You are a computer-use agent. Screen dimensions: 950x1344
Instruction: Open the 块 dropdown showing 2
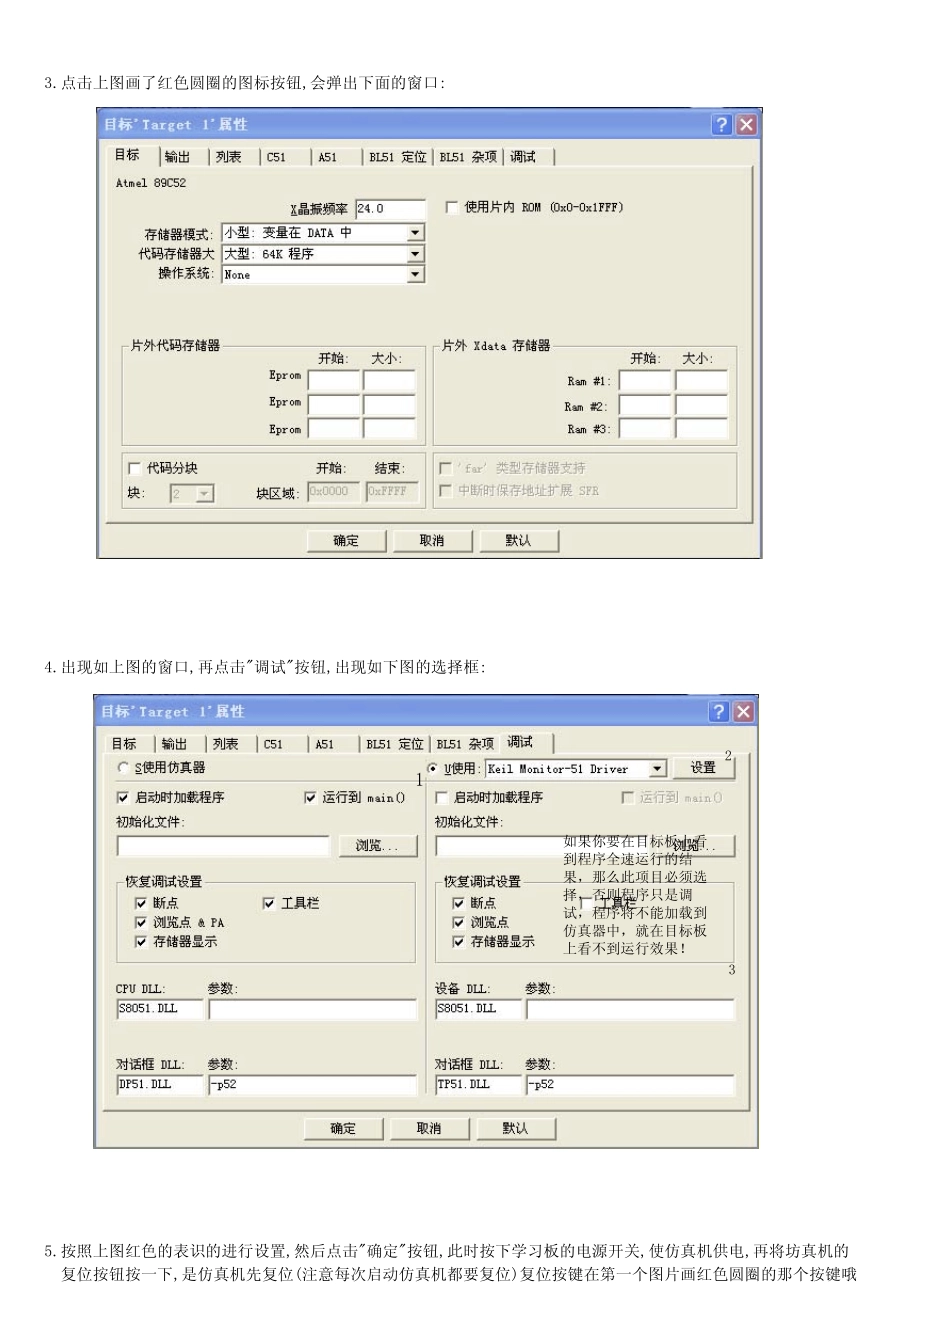(x=192, y=493)
